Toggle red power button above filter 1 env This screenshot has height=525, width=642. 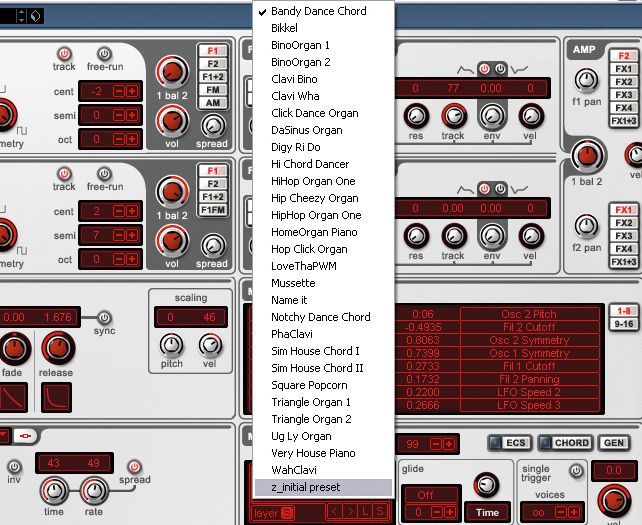click(x=484, y=69)
